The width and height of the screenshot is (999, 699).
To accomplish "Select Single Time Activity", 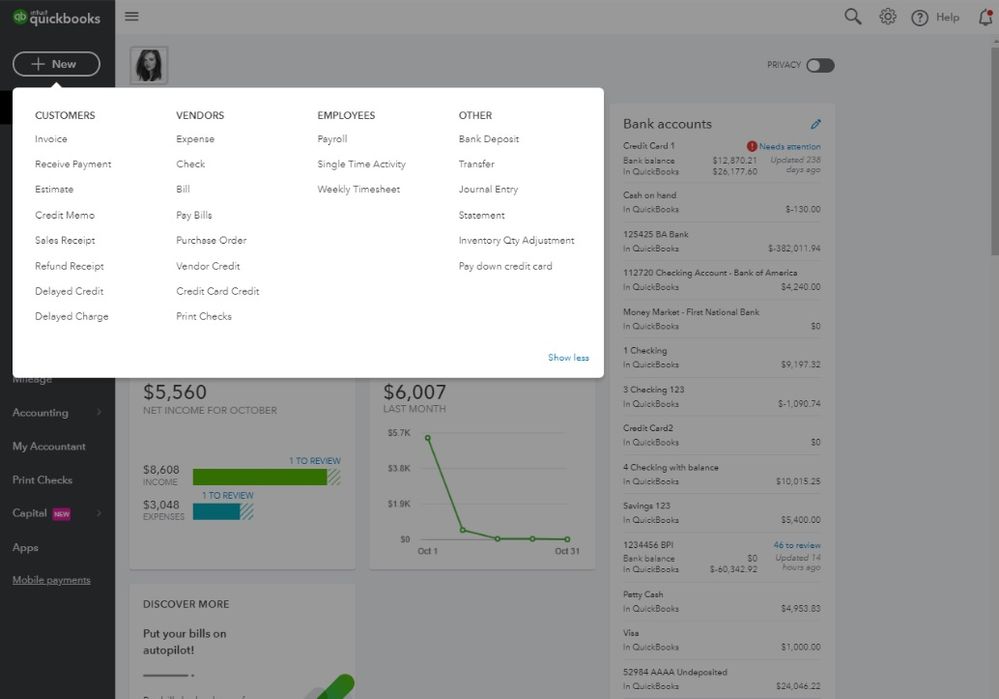I will pos(361,164).
